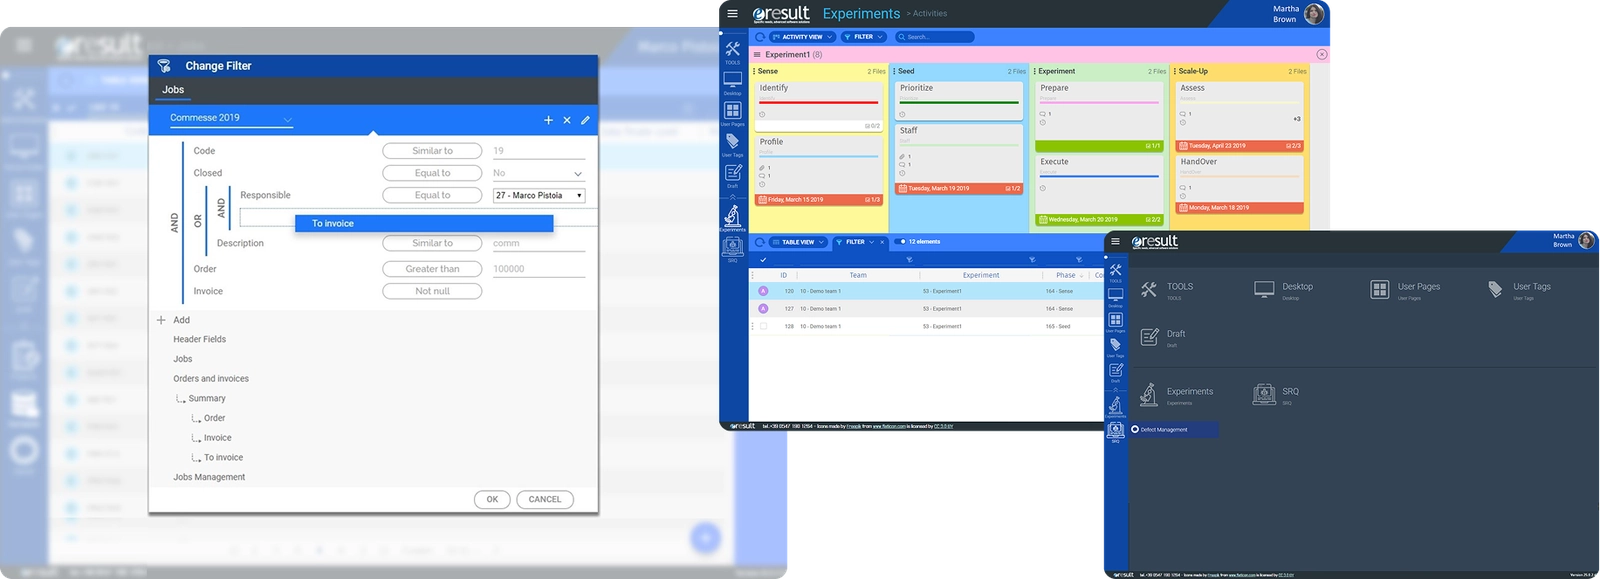Click Sense column drag handle icon

pos(754,71)
